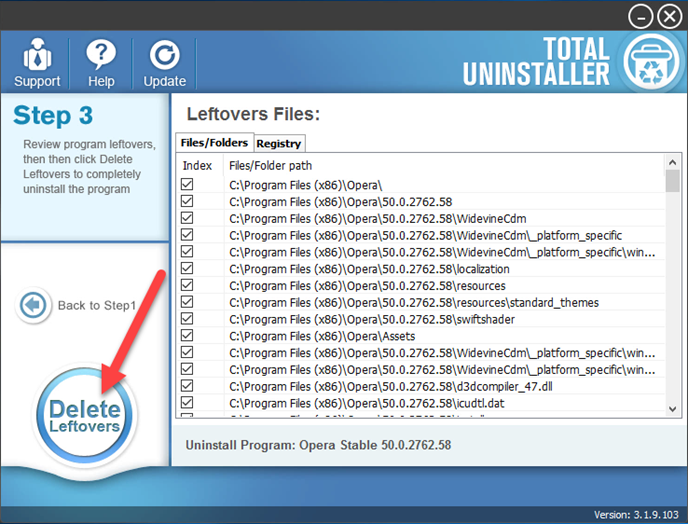Image resolution: width=688 pixels, height=524 pixels.
Task: Uncheck the WidevineCdm\_platform_specific row checkbox
Action: pos(187,234)
